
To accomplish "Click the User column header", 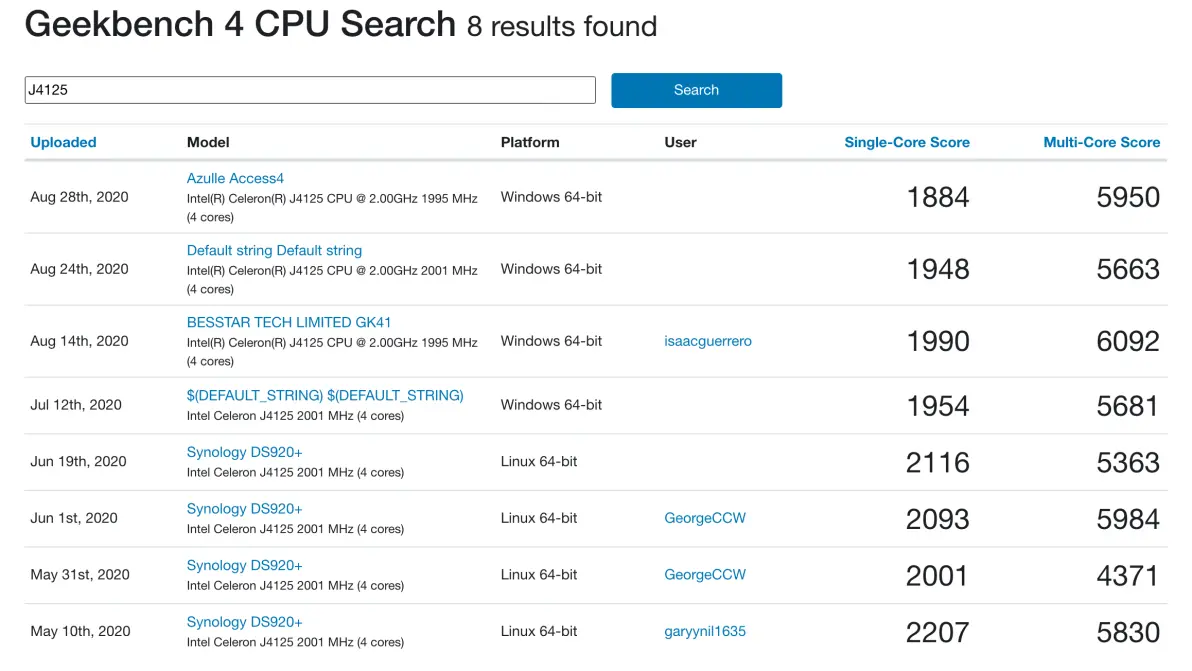I will [x=680, y=142].
